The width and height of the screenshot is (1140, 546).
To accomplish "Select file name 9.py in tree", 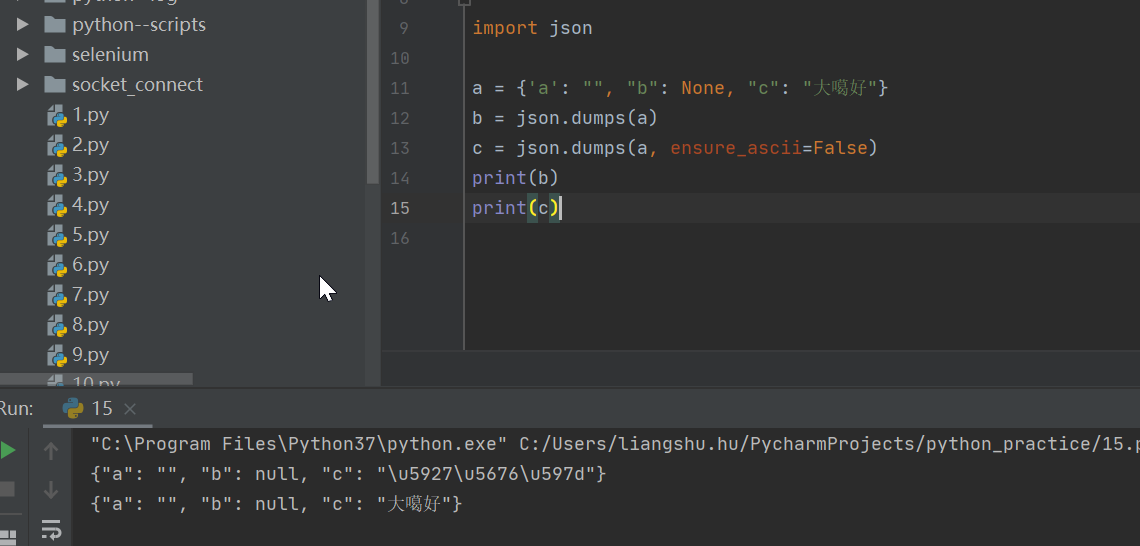I will tap(90, 355).
